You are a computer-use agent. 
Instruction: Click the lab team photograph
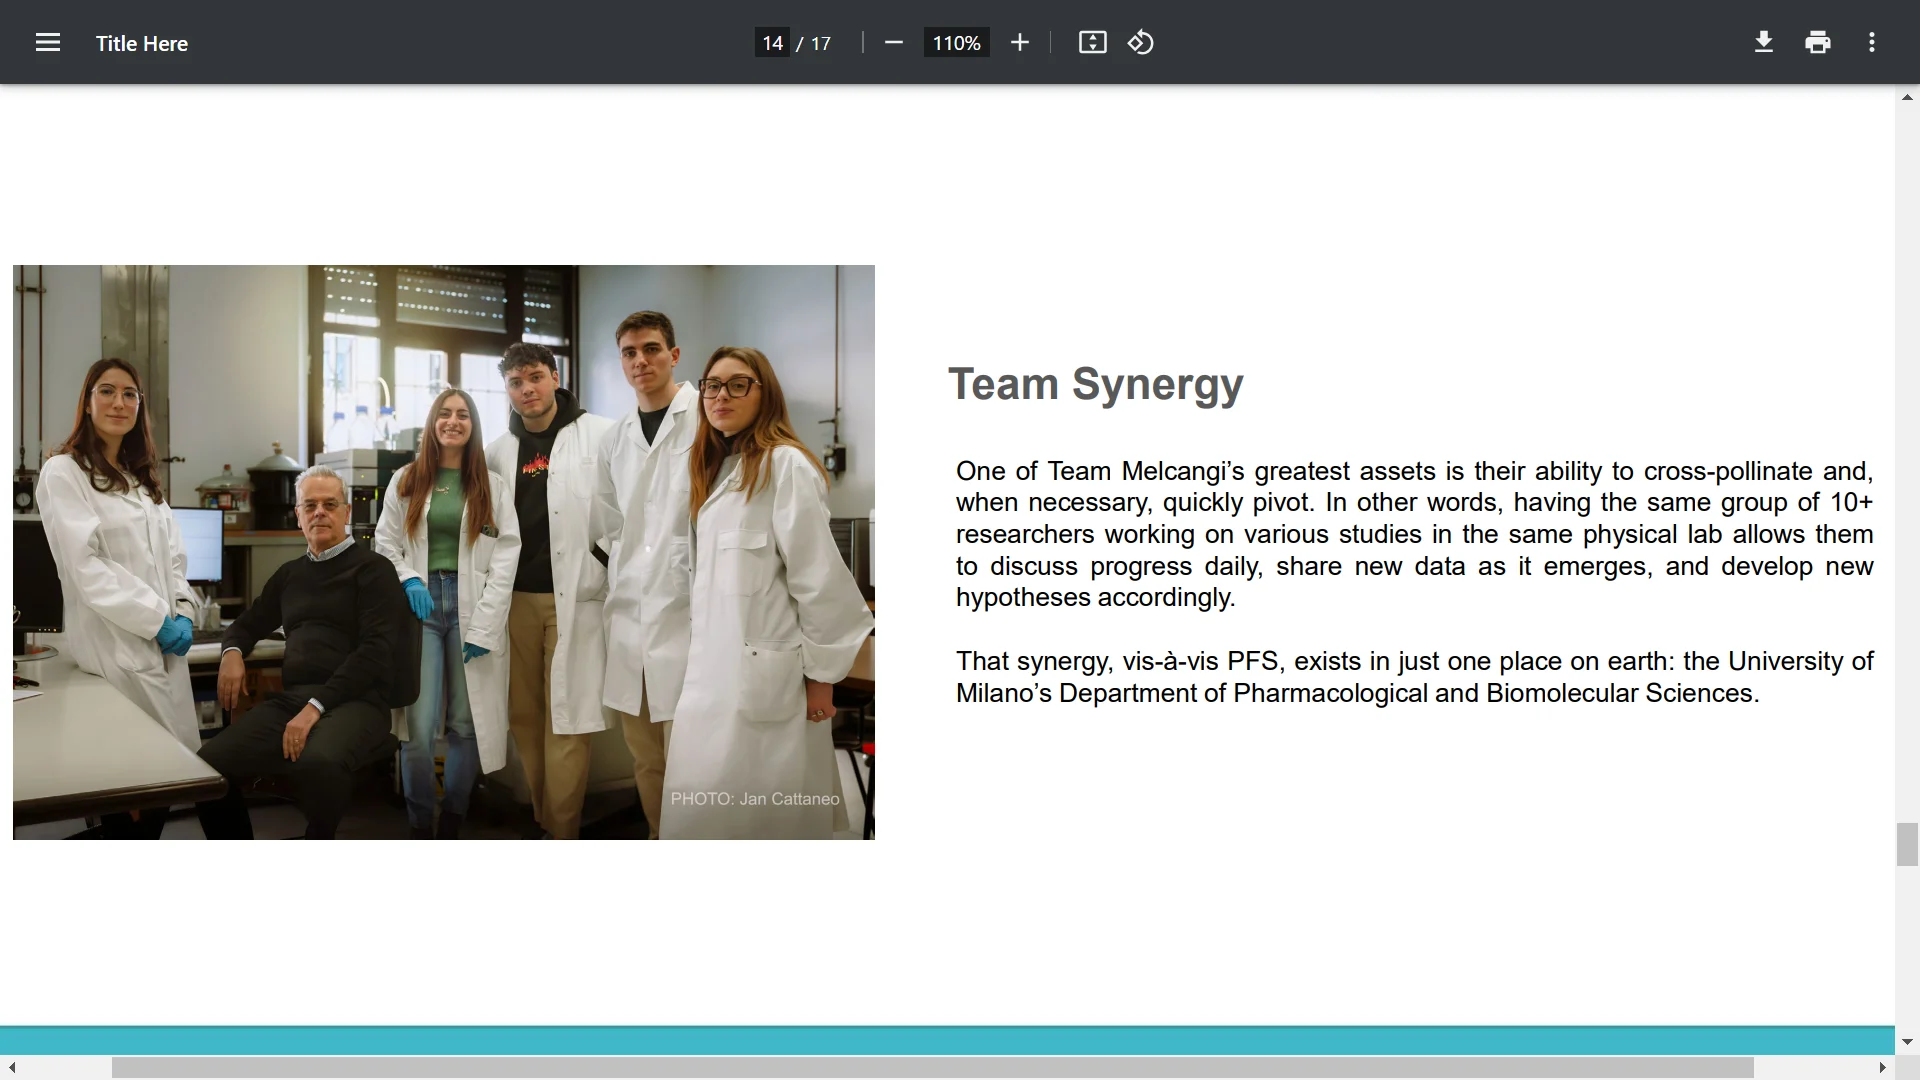click(x=443, y=552)
